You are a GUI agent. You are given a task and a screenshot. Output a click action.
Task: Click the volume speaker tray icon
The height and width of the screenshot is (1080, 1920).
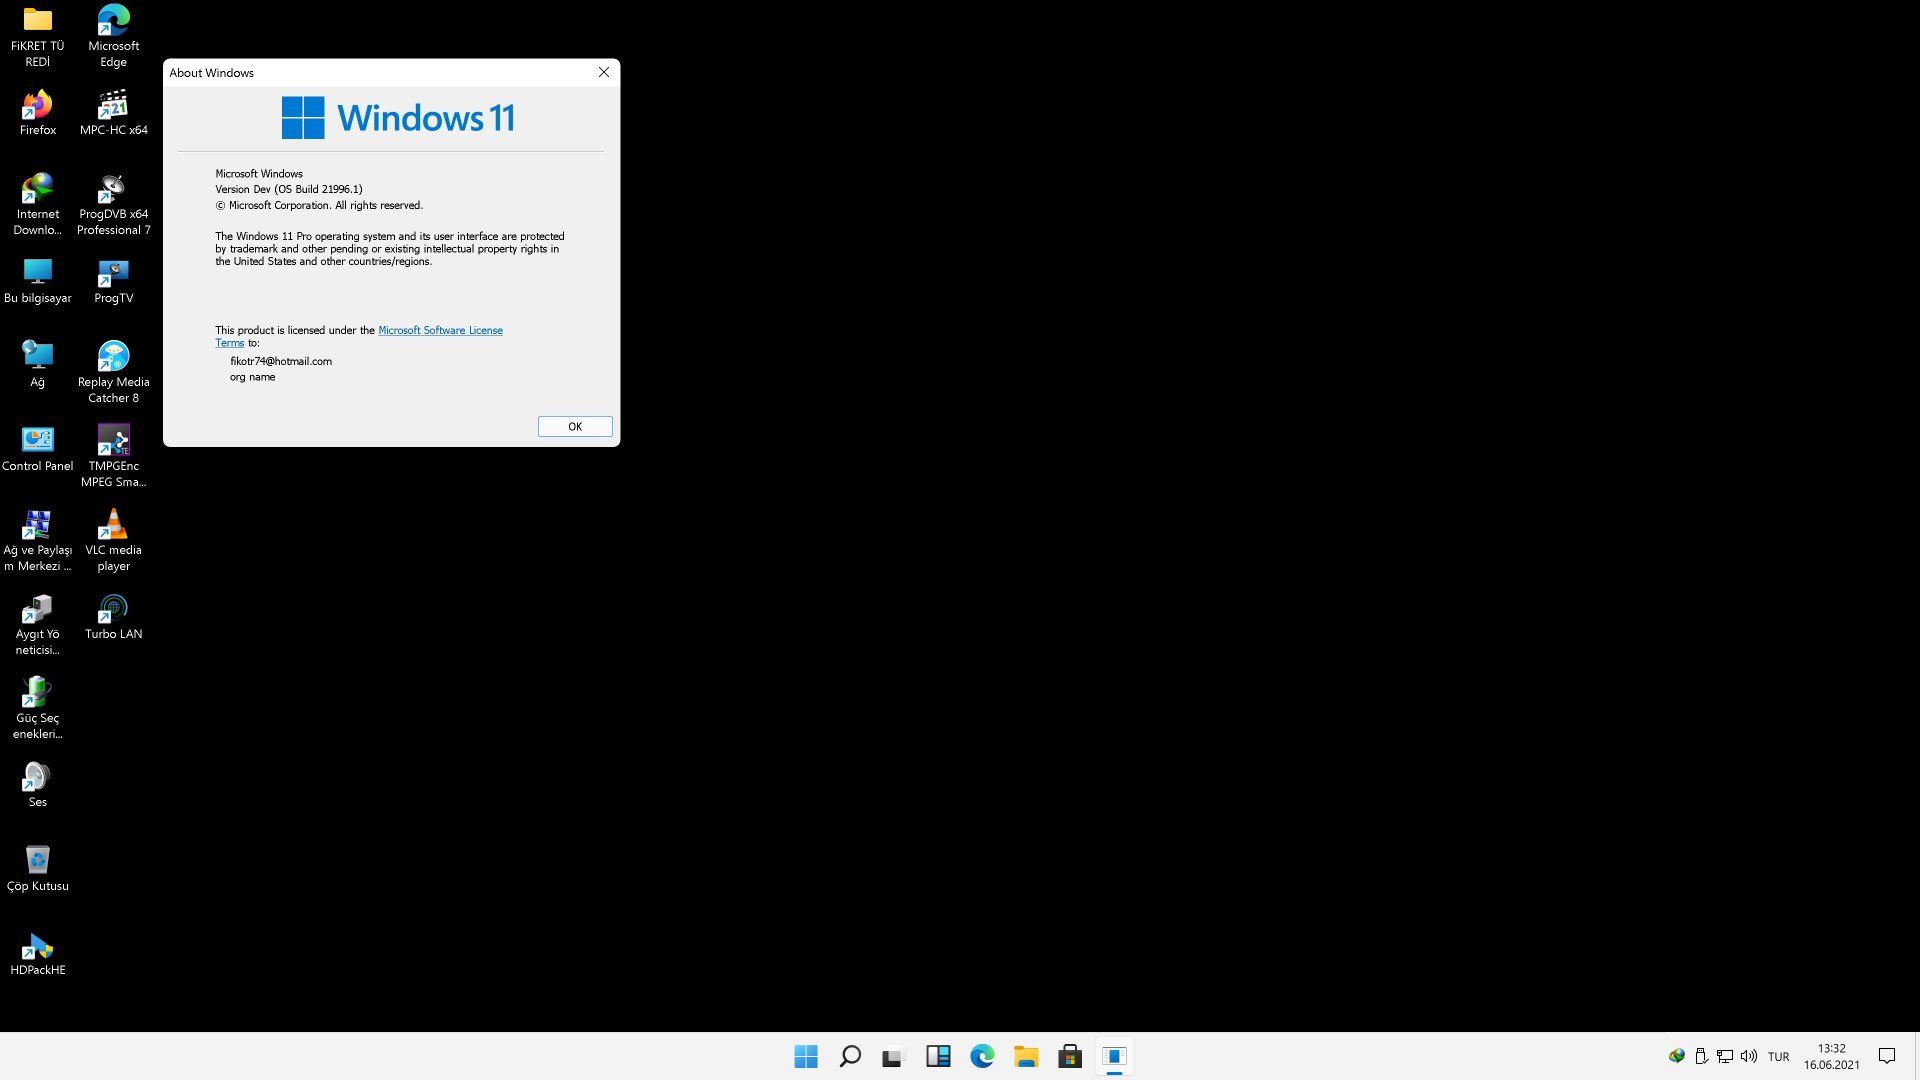tap(1749, 1056)
